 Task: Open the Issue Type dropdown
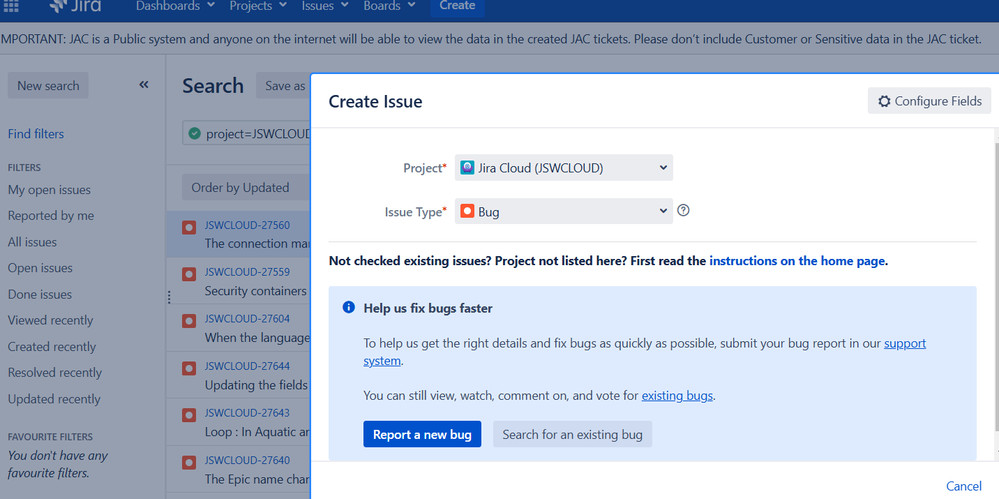(x=564, y=212)
